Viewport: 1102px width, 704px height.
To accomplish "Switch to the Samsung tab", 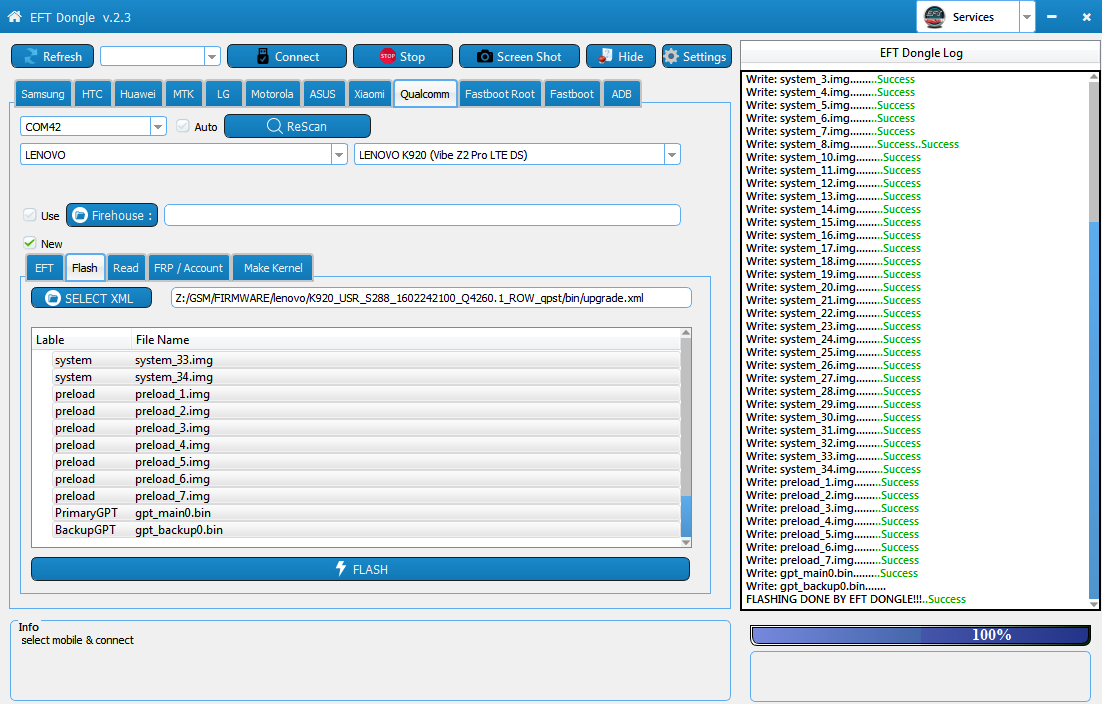I will tap(42, 93).
